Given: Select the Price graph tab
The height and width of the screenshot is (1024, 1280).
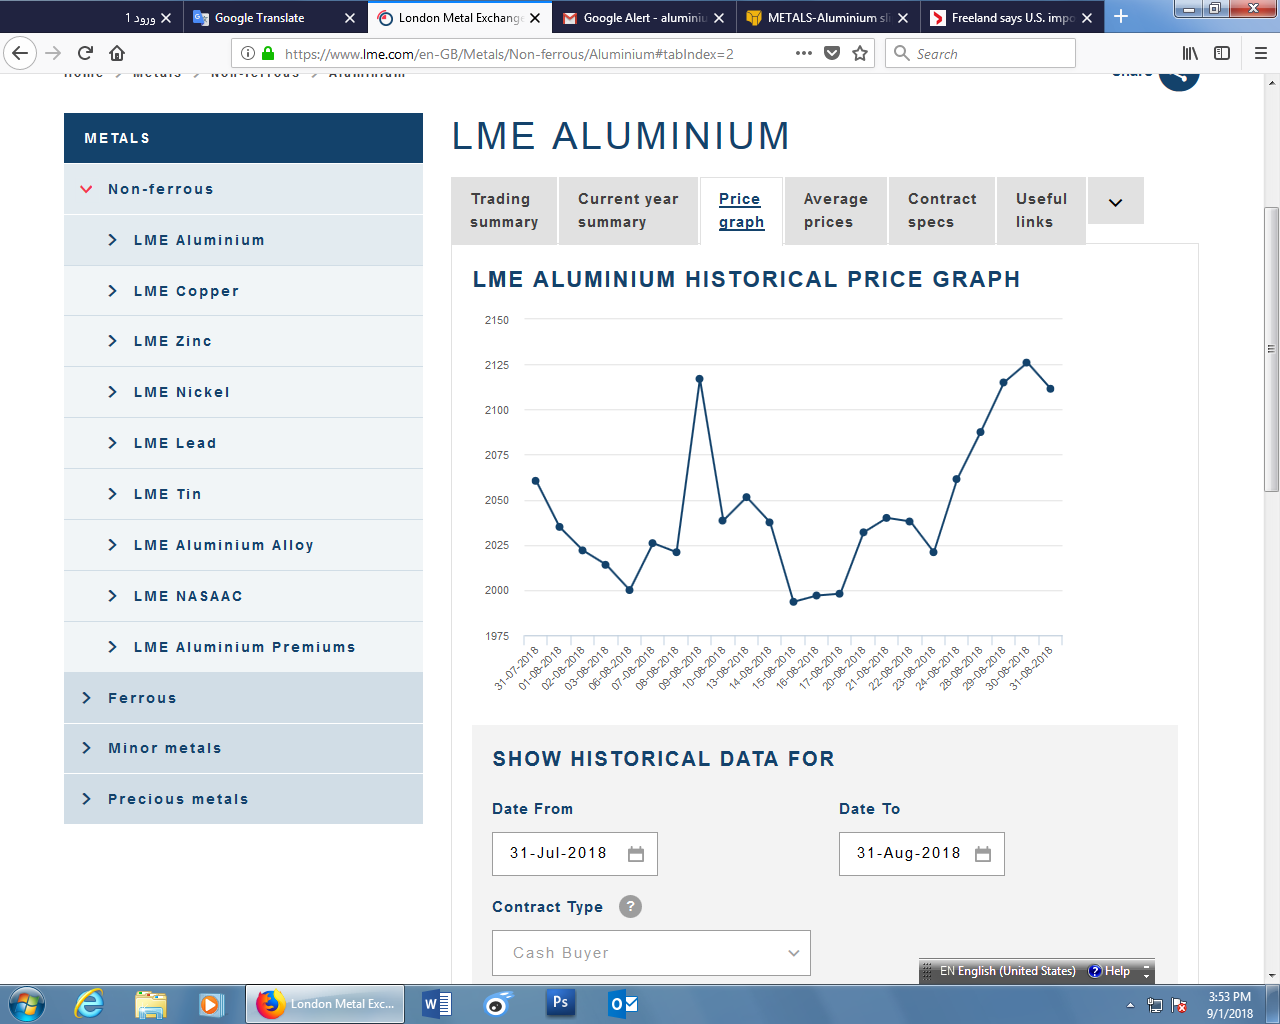Looking at the screenshot, I should 741,211.
